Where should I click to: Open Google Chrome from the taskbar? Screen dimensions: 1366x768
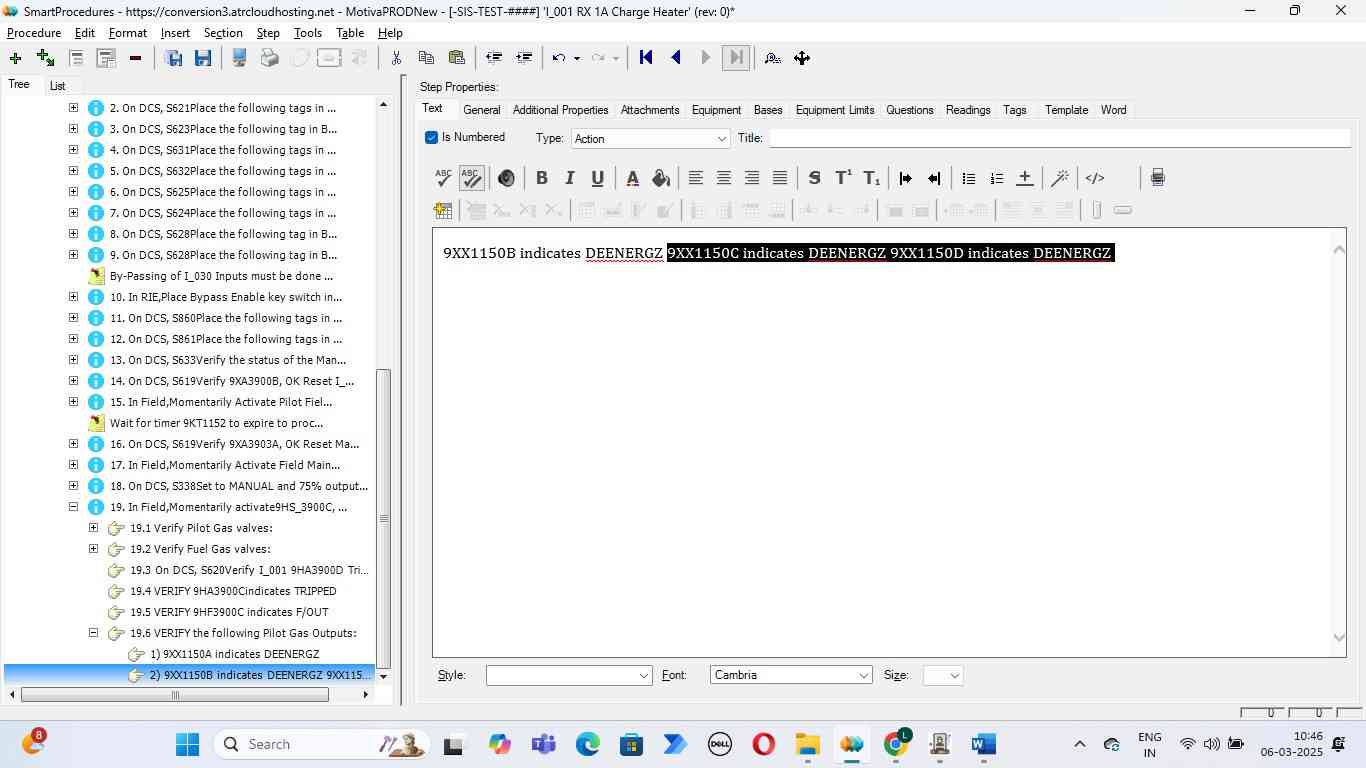pyautogui.click(x=896, y=744)
